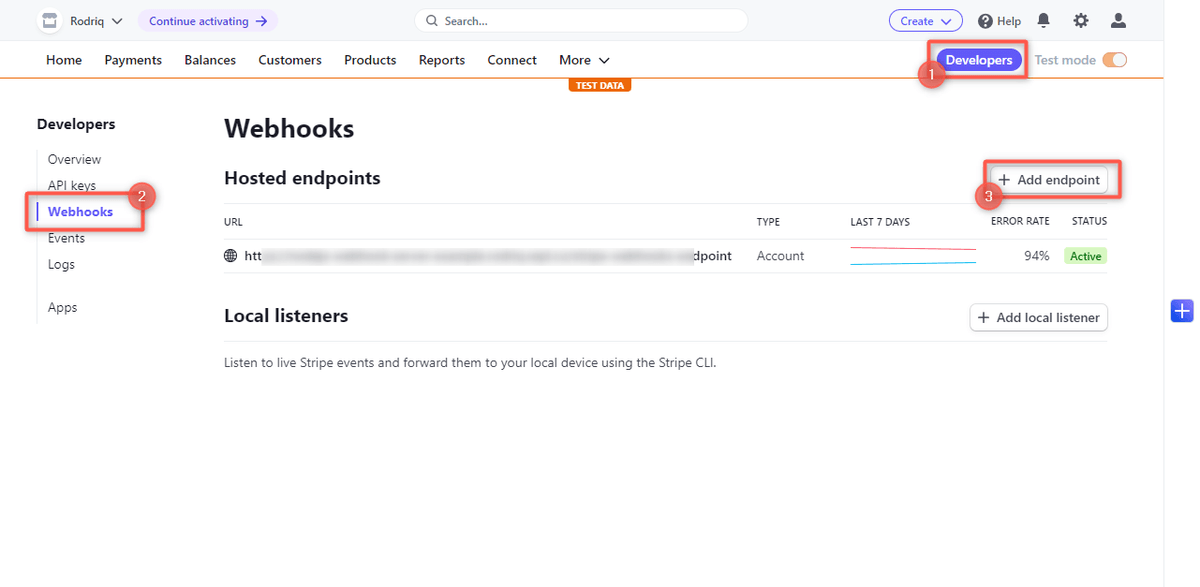This screenshot has height=587, width=1200.
Task: Click the globe icon beside the webhook URL
Action: click(x=232, y=255)
